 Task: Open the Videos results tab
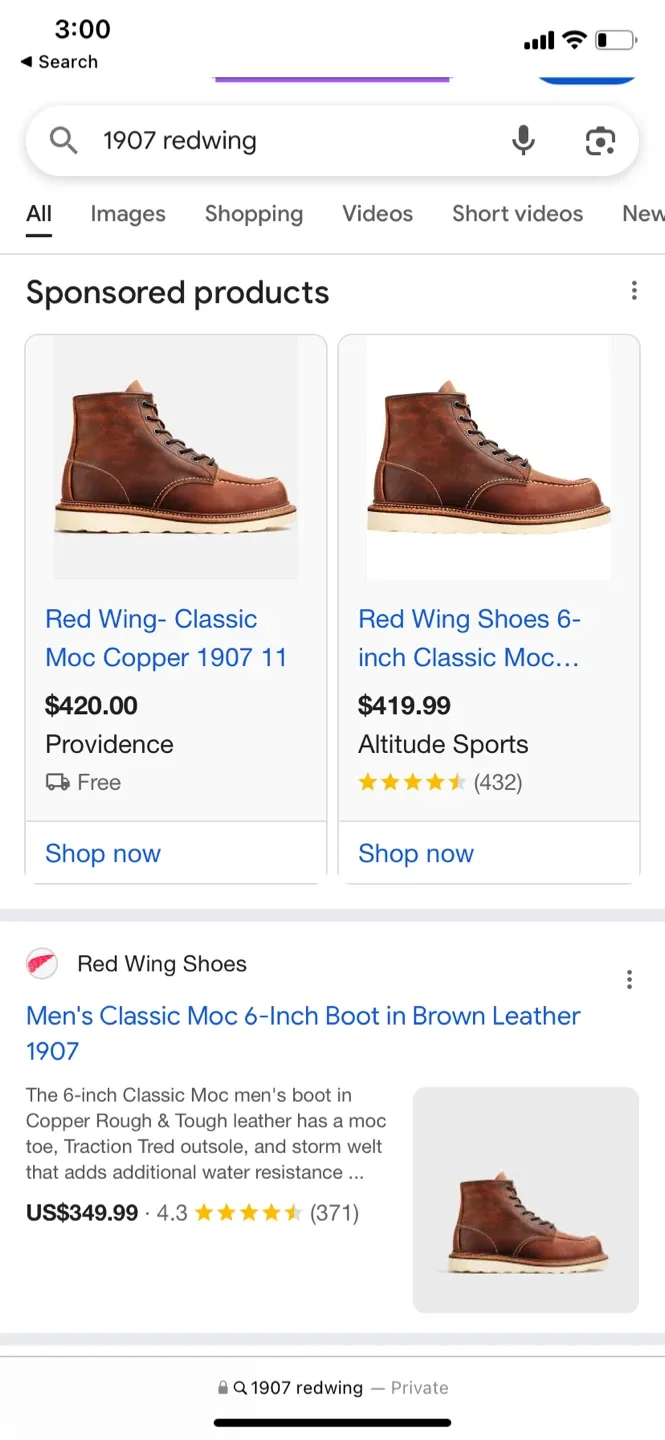tap(377, 214)
